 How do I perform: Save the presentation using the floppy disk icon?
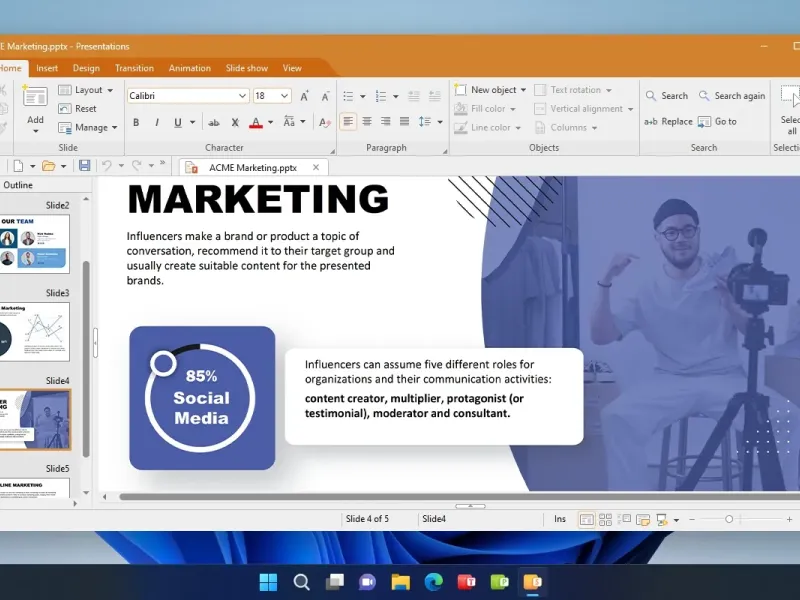pyautogui.click(x=84, y=165)
